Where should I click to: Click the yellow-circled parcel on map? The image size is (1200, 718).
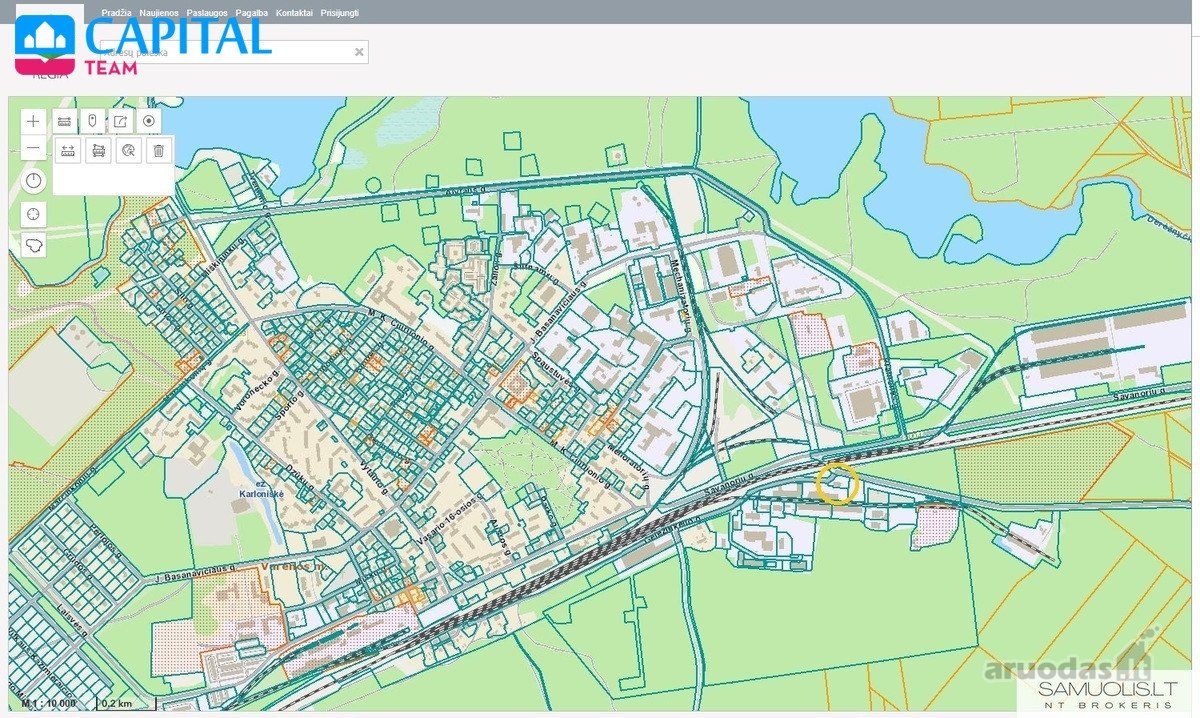(836, 484)
